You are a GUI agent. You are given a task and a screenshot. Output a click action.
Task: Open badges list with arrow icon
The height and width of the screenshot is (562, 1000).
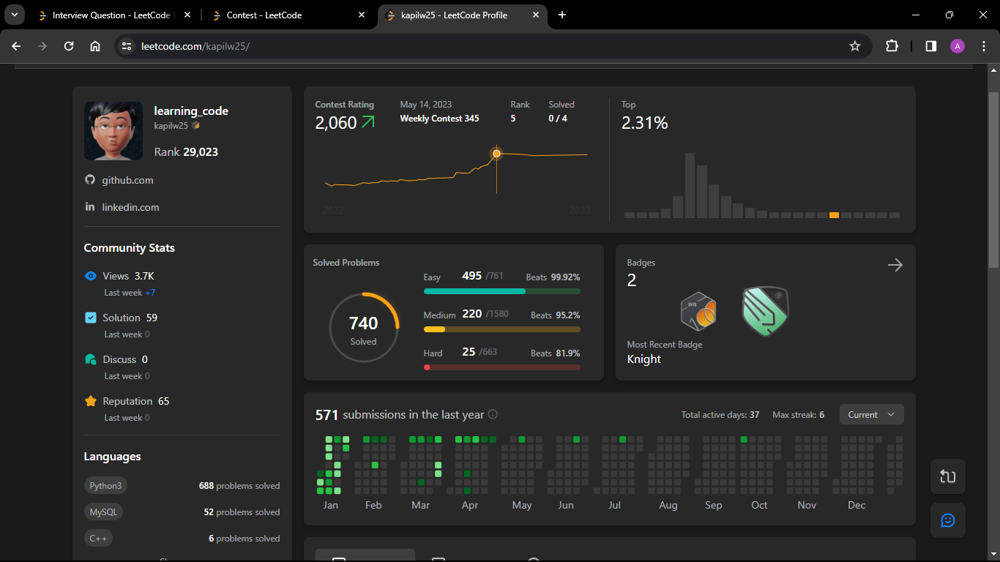[x=895, y=265]
